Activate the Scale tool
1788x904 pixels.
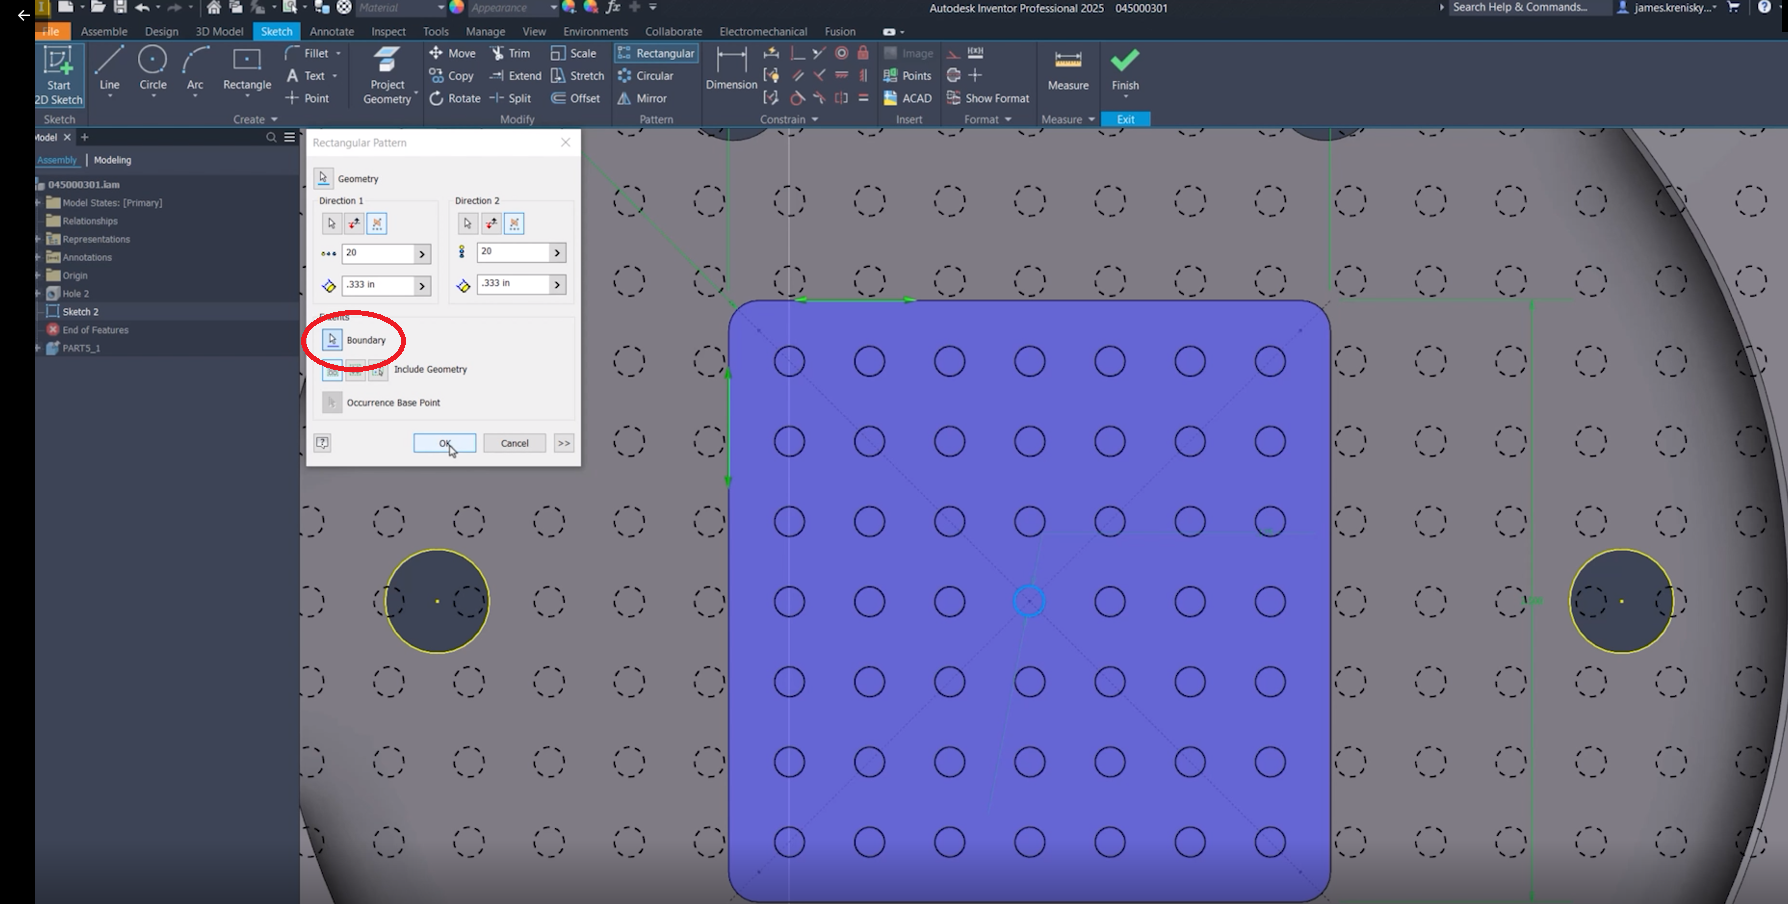(574, 53)
